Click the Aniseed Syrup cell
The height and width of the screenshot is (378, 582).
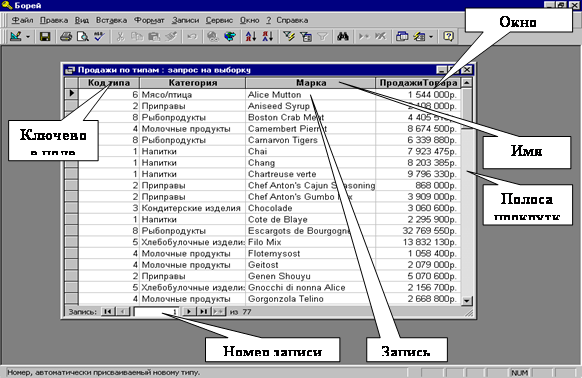[x=310, y=106]
